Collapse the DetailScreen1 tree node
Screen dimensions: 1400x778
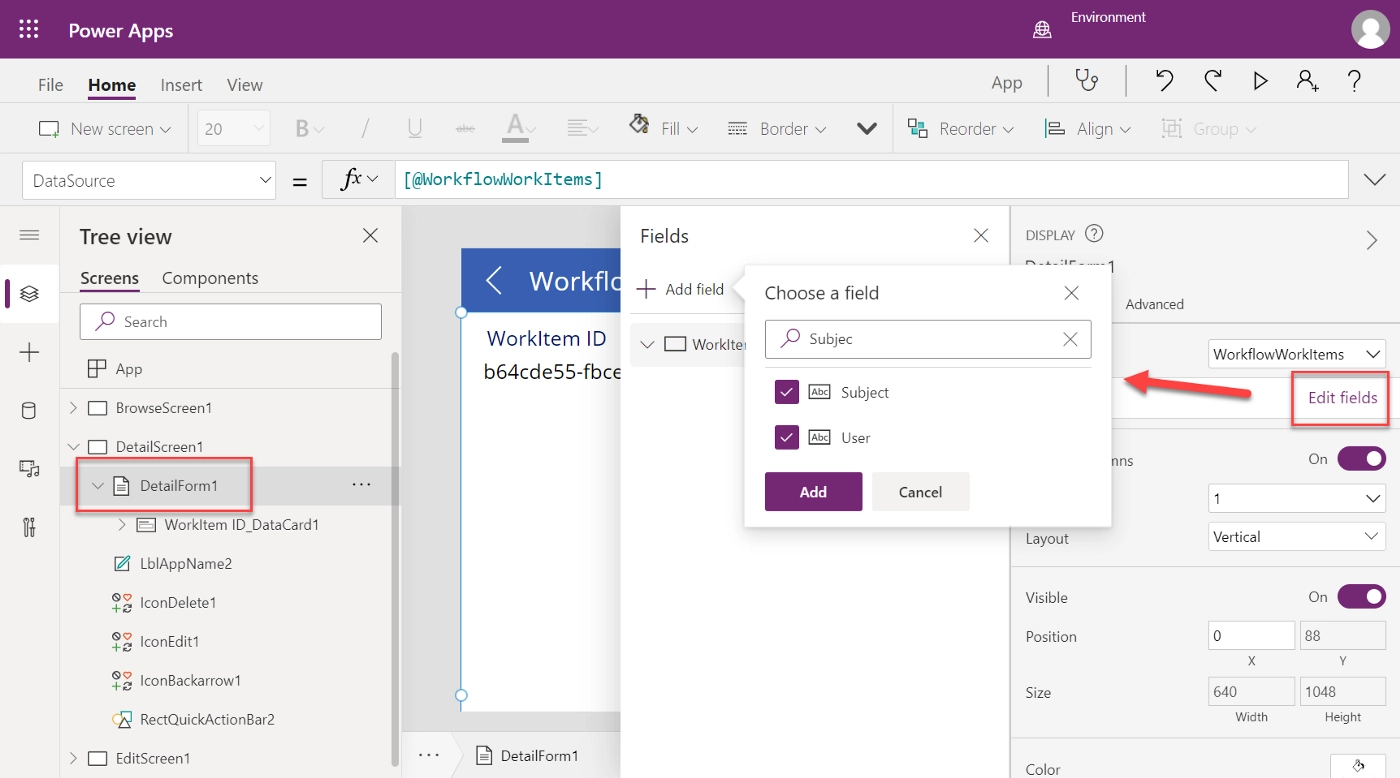[x=73, y=447]
